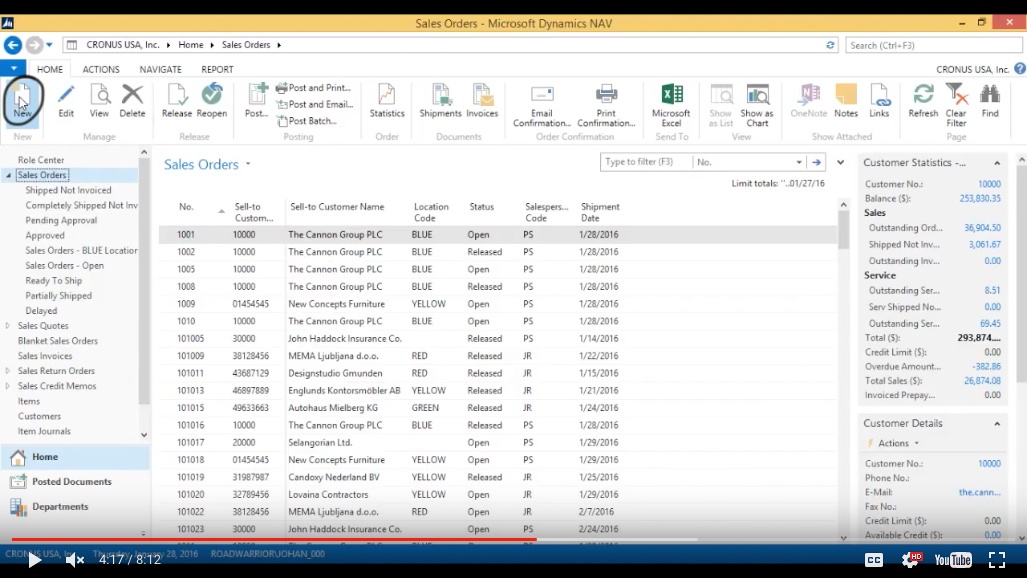Open navigation history dropdown arrow
Screen dimensions: 1027x578
coord(49,45)
